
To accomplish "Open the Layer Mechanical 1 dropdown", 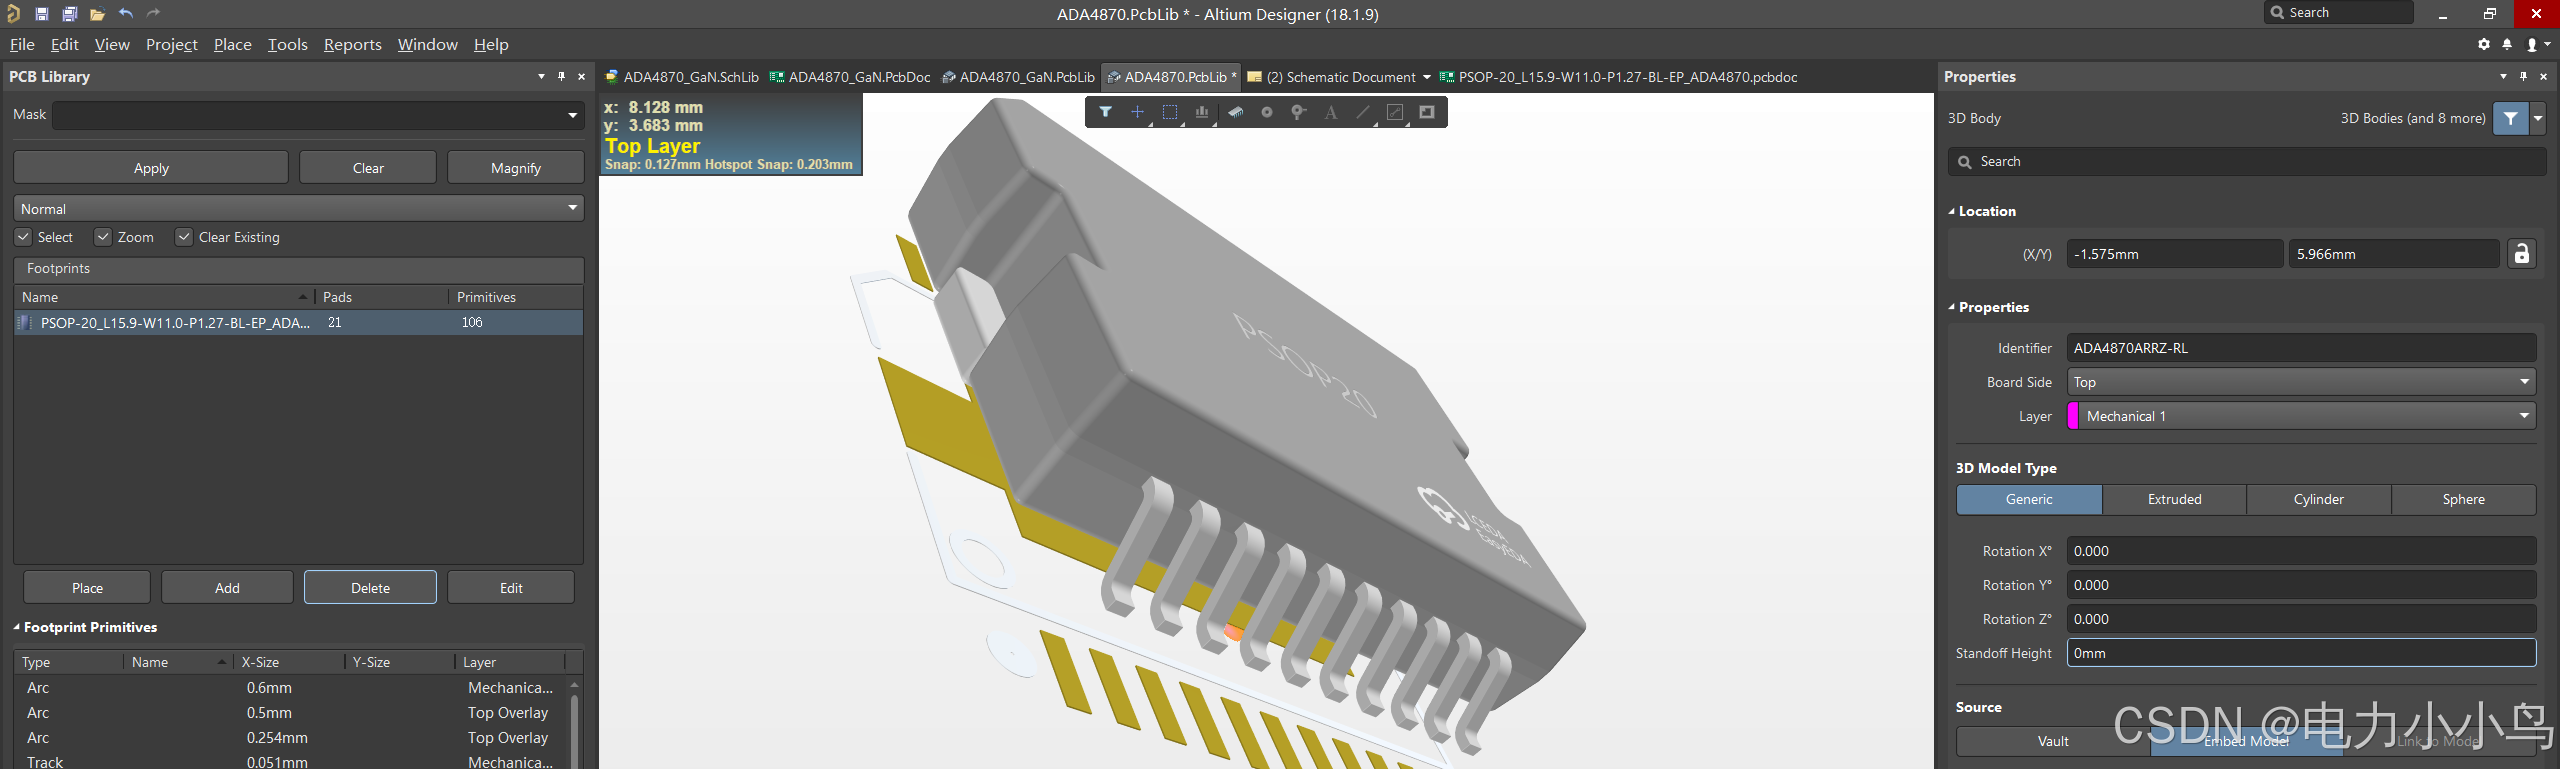I will coord(2524,416).
